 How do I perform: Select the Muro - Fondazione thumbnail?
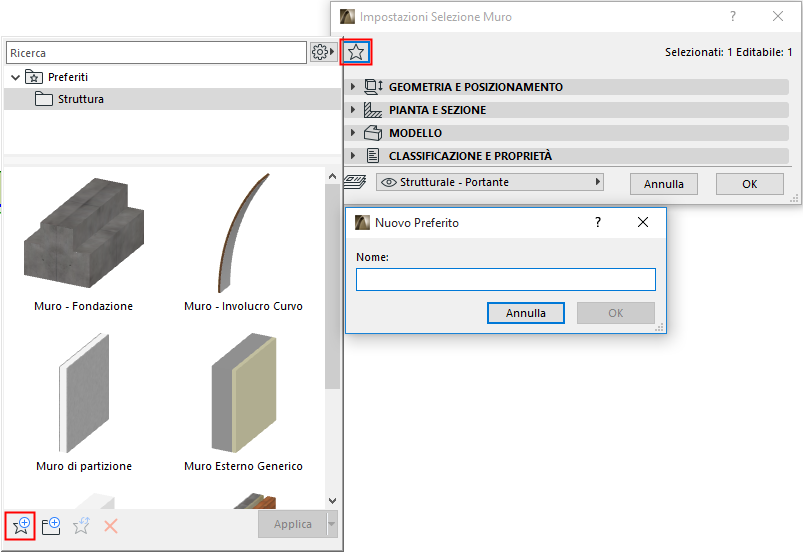tap(84, 233)
